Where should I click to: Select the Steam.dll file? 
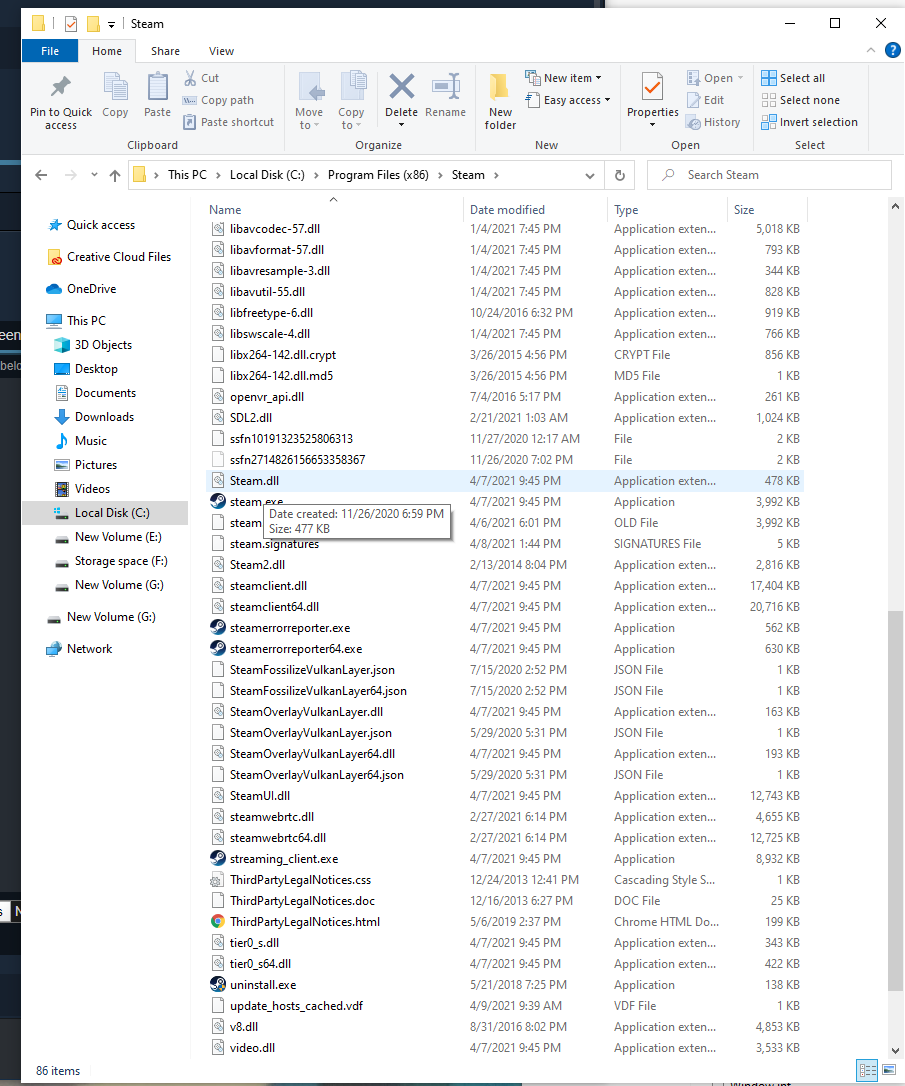pyautogui.click(x=505, y=481)
